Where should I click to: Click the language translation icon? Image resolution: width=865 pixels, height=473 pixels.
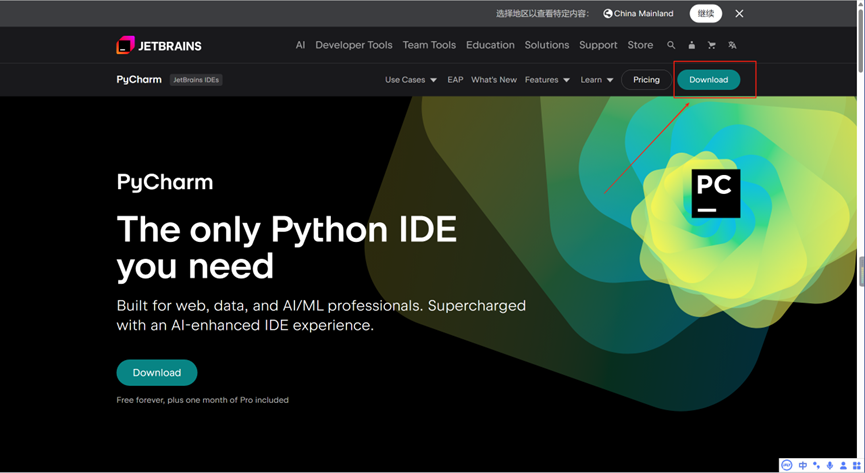coord(732,45)
